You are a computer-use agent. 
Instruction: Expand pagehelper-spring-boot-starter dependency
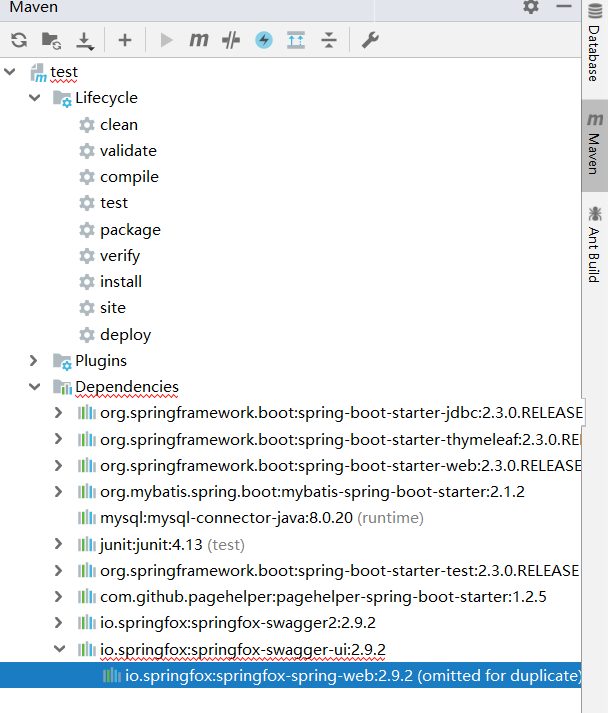coord(59,597)
